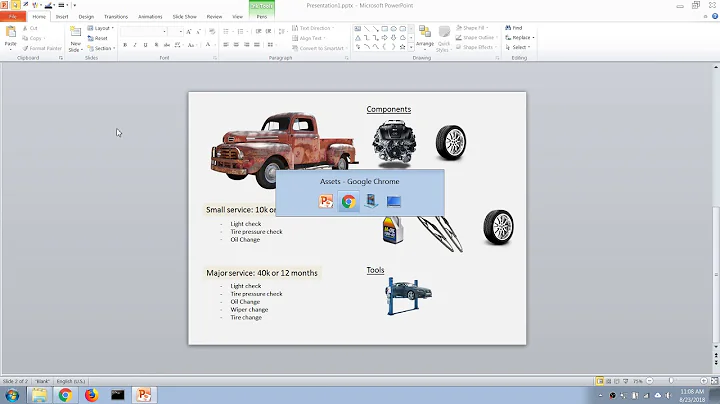The height and width of the screenshot is (404, 720).
Task: Switch to the Insert ribbon tab
Action: [x=62, y=17]
